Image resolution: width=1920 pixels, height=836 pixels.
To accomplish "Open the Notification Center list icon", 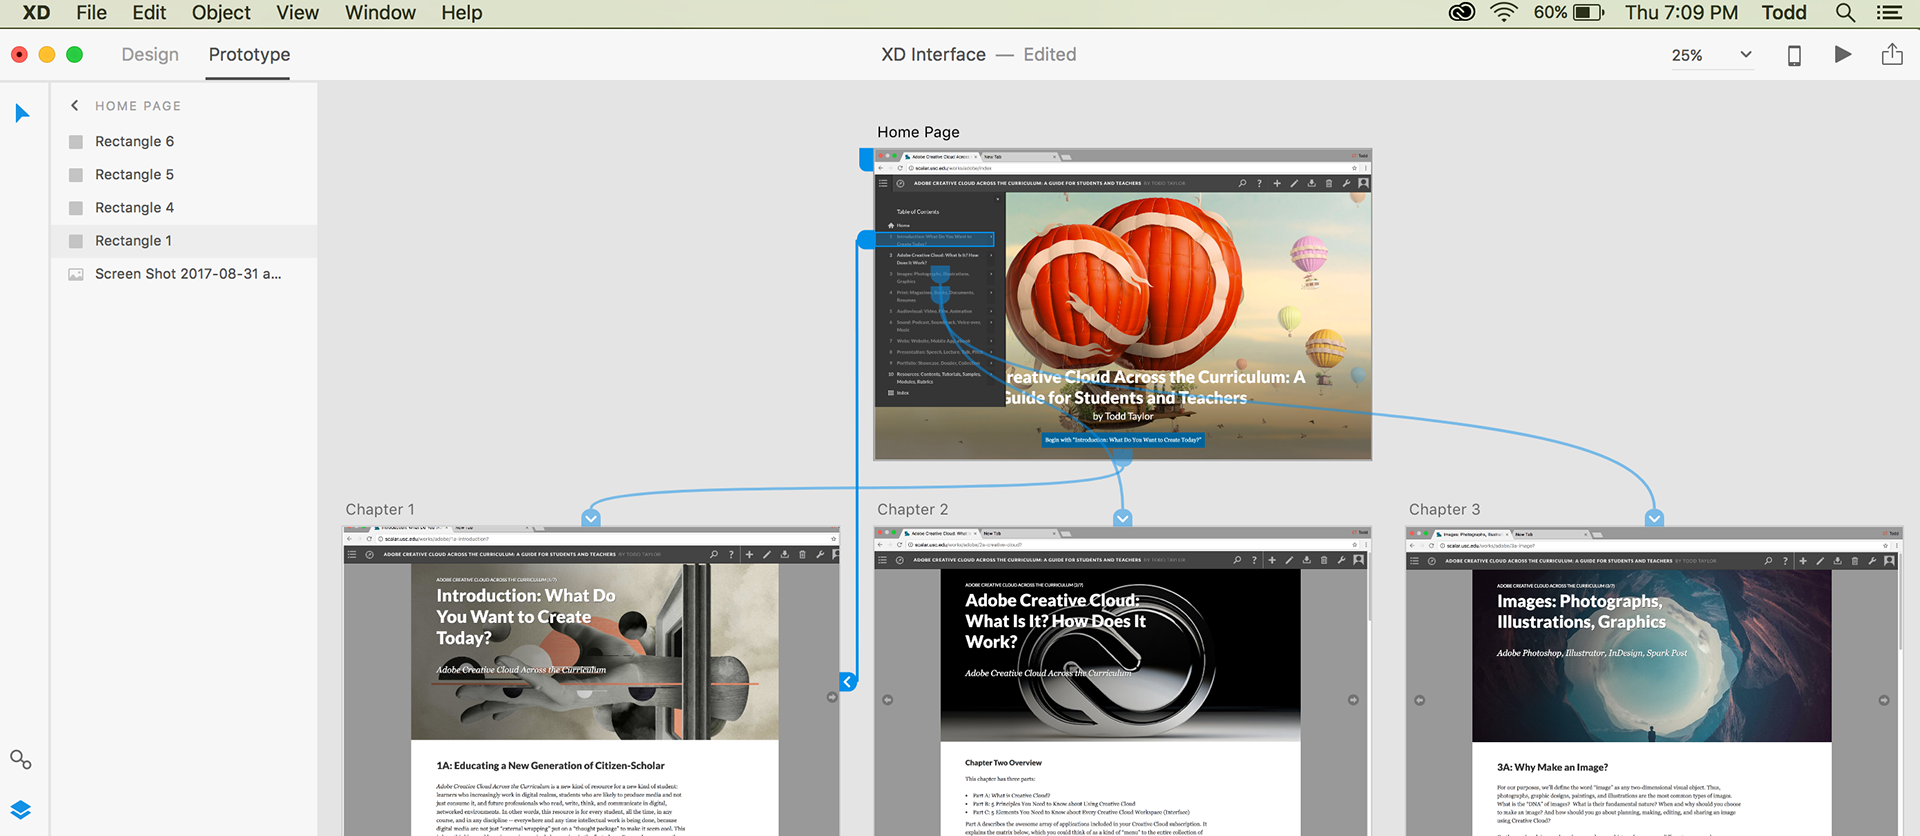I will [x=1889, y=13].
